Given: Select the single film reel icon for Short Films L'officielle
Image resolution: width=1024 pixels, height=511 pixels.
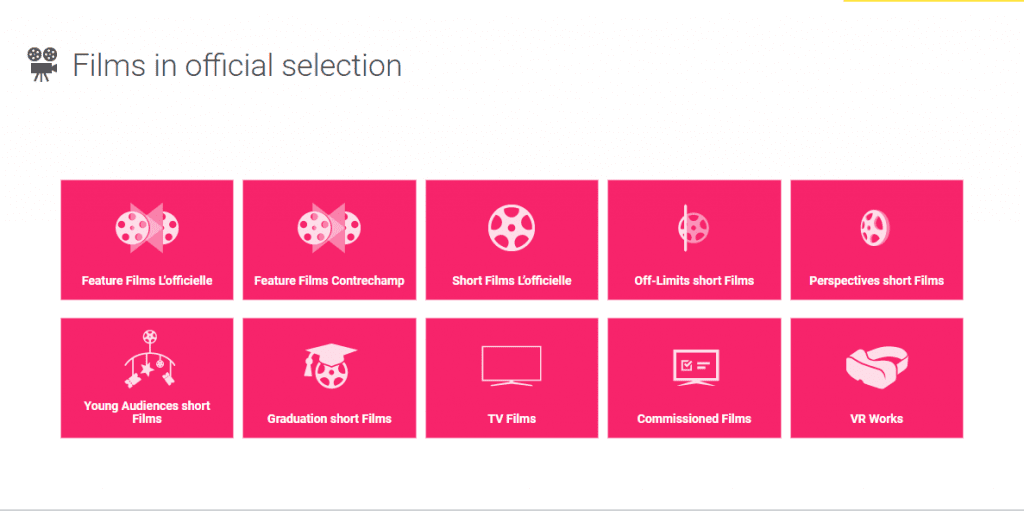Looking at the screenshot, I should pyautogui.click(x=511, y=228).
